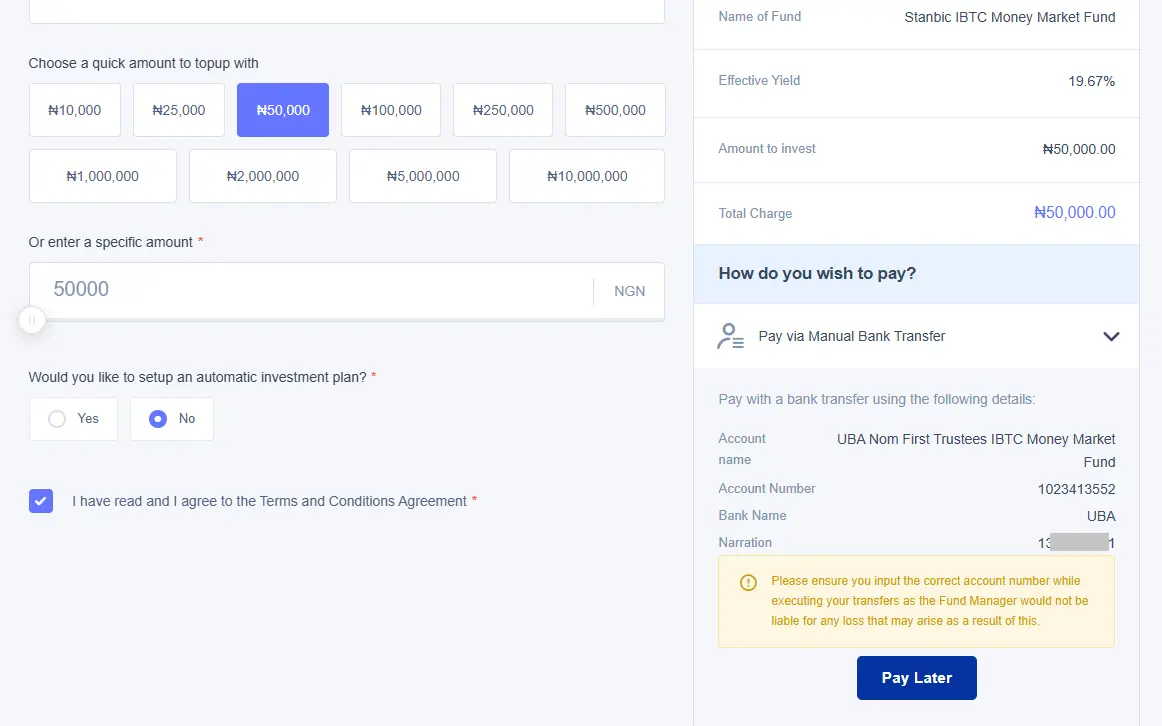1162x726 pixels.
Task: Pick the ₦5,000,000 topup option
Action: point(422,176)
